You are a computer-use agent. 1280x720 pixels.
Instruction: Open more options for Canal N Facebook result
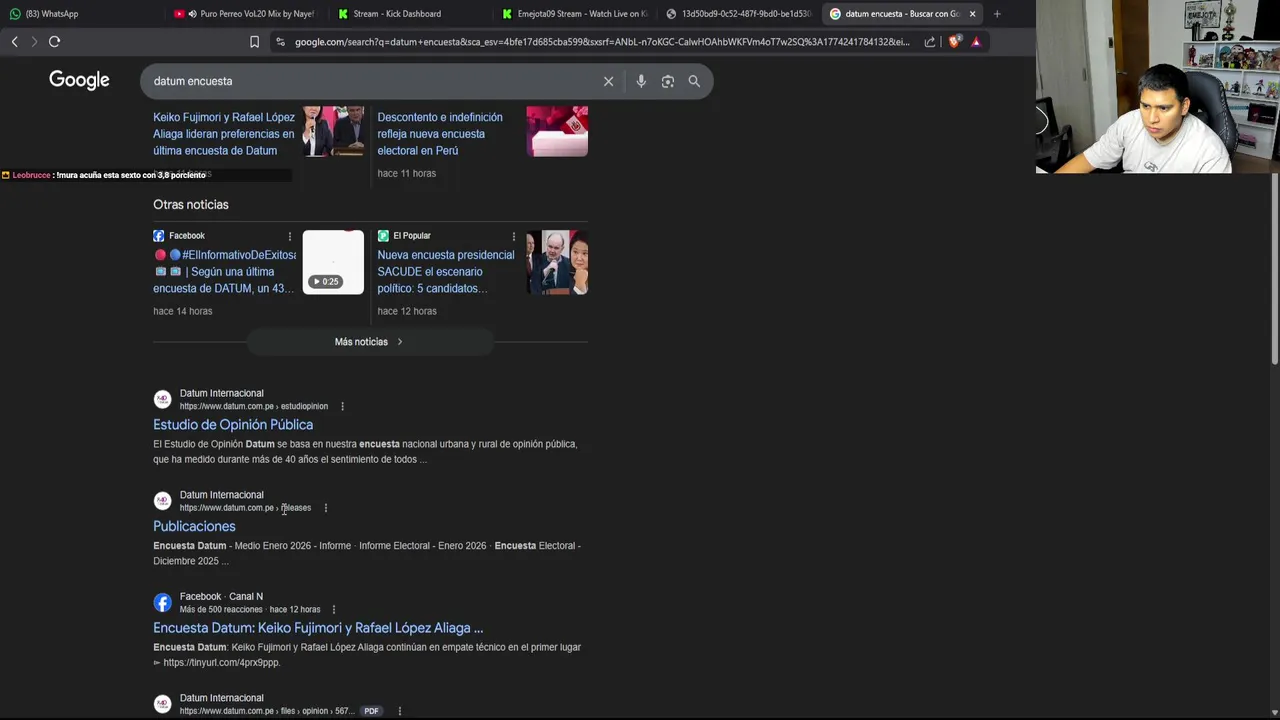[333, 609]
